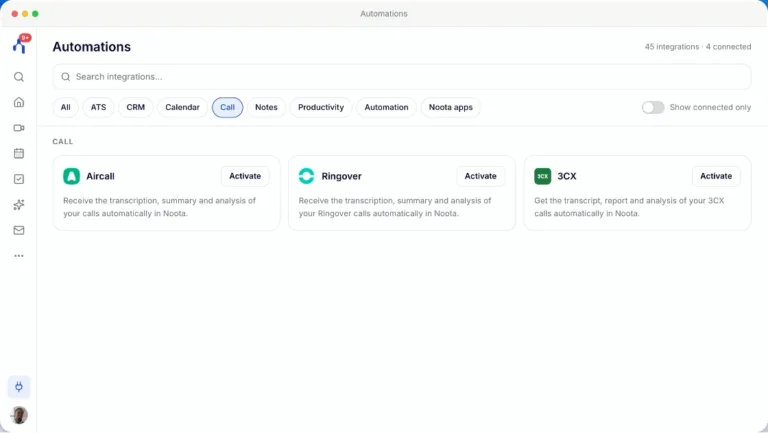
Task: Select the Call filter tab
Action: pyautogui.click(x=227, y=107)
